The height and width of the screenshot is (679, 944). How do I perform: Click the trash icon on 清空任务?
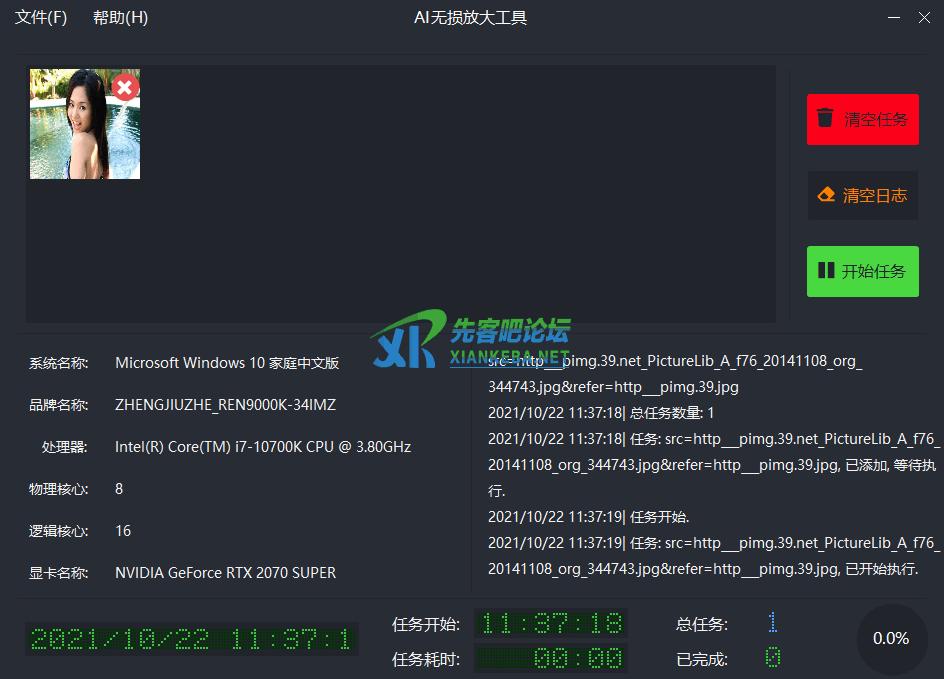click(825, 119)
